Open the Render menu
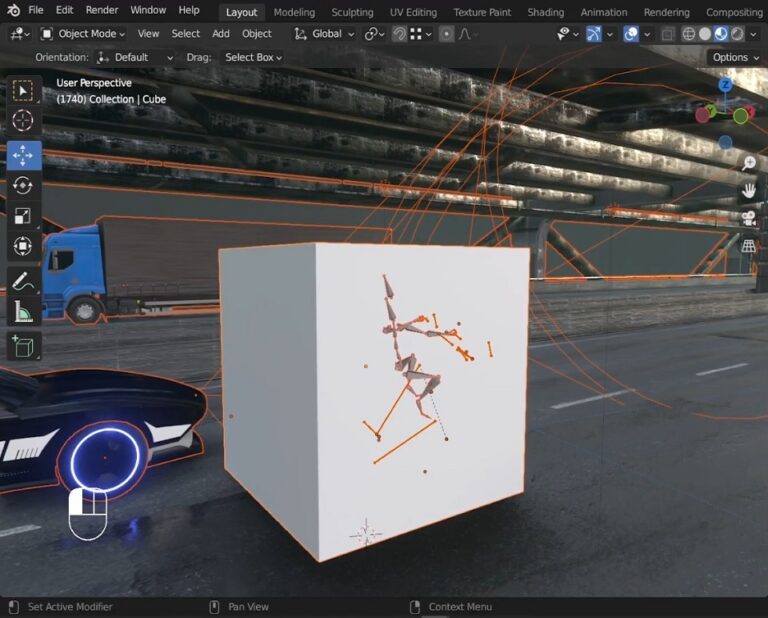The image size is (768, 618). tap(101, 10)
